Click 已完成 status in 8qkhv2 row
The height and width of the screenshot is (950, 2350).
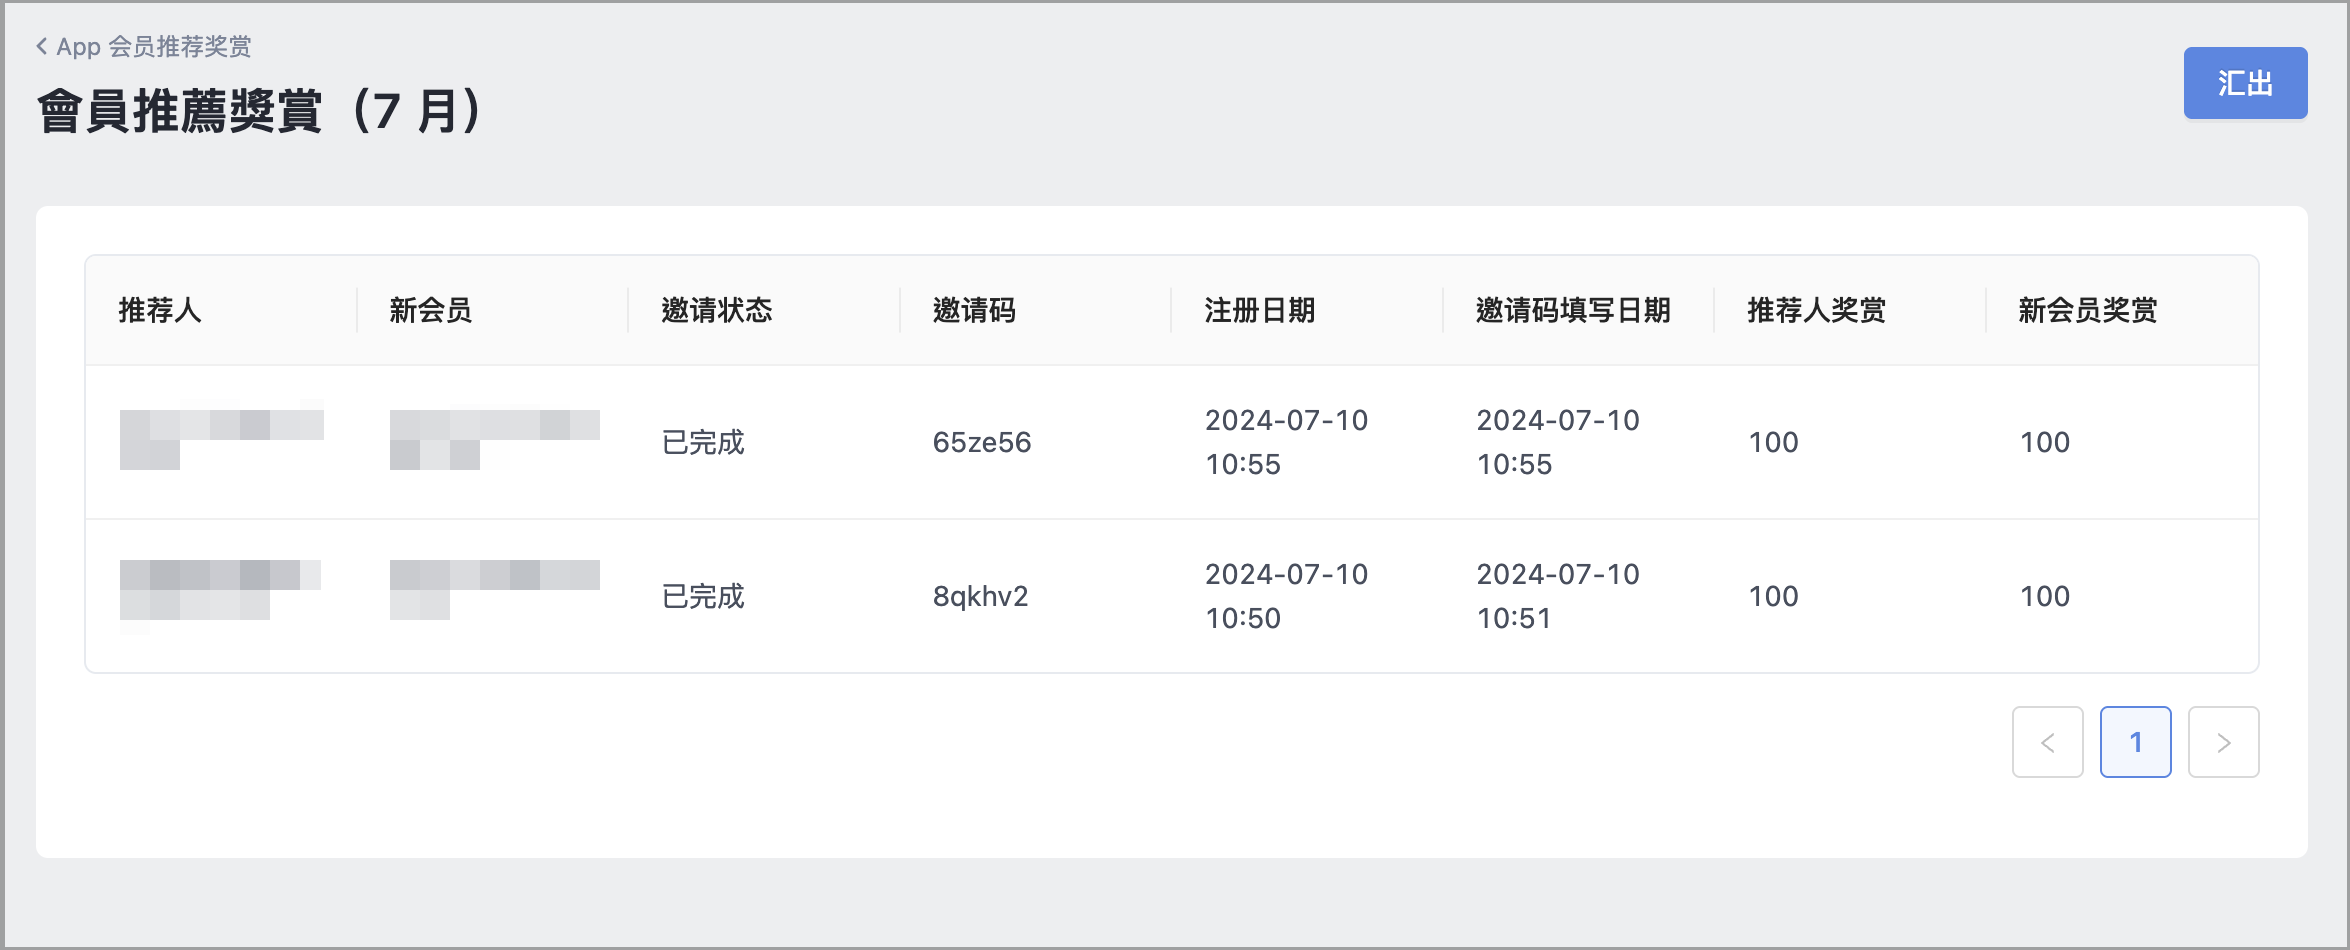703,596
